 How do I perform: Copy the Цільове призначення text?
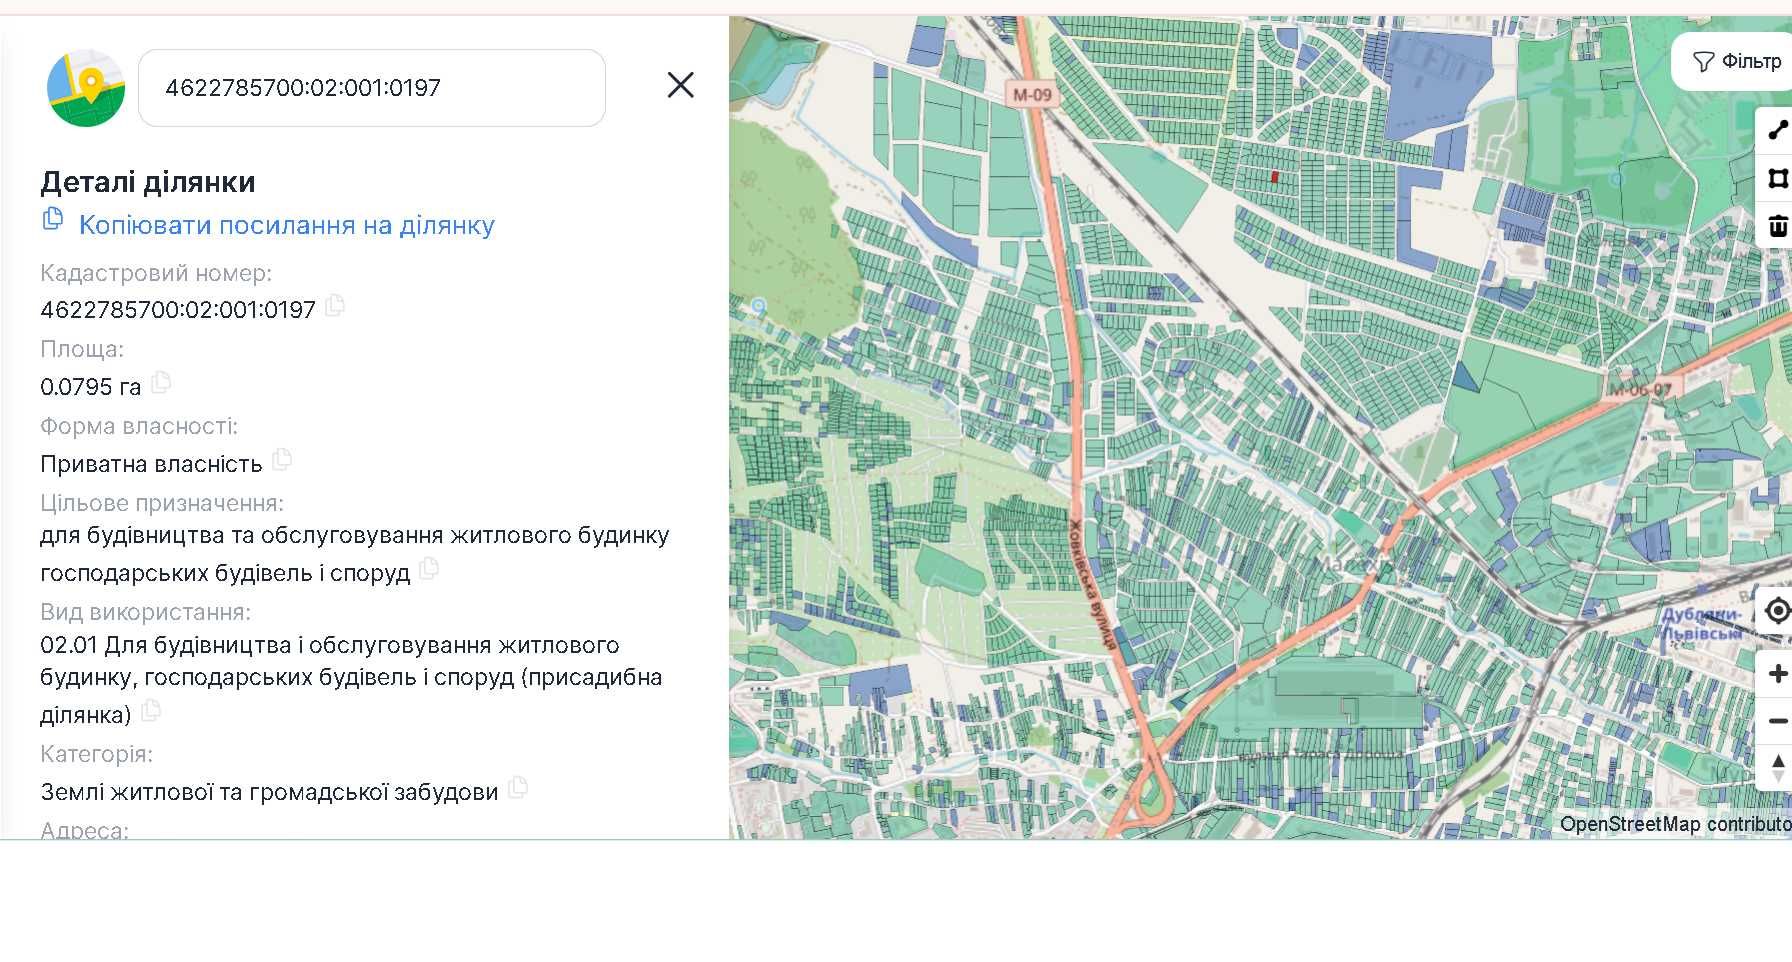(x=429, y=569)
